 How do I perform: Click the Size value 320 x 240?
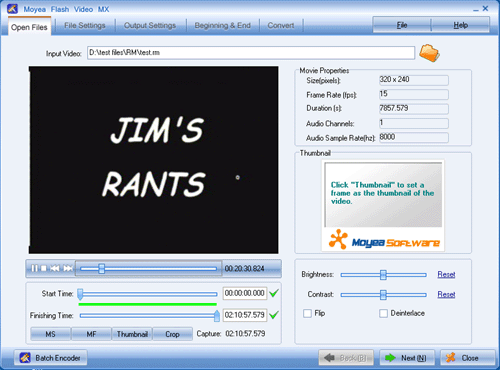pyautogui.click(x=414, y=80)
